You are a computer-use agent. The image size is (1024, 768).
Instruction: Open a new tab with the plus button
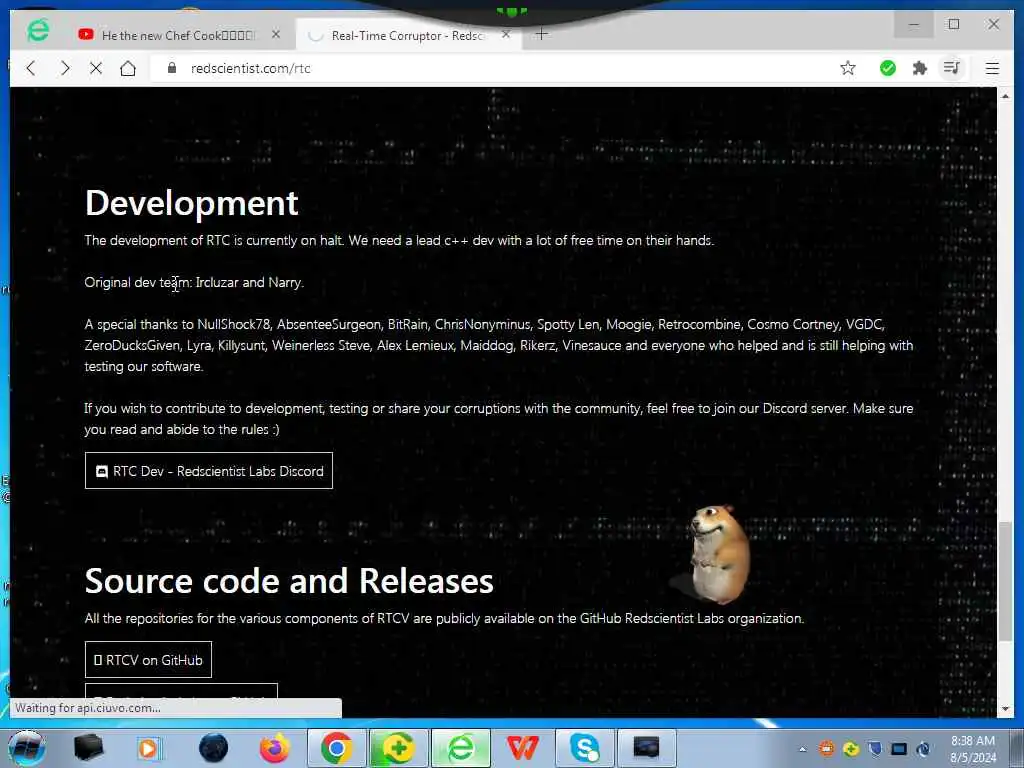[541, 35]
